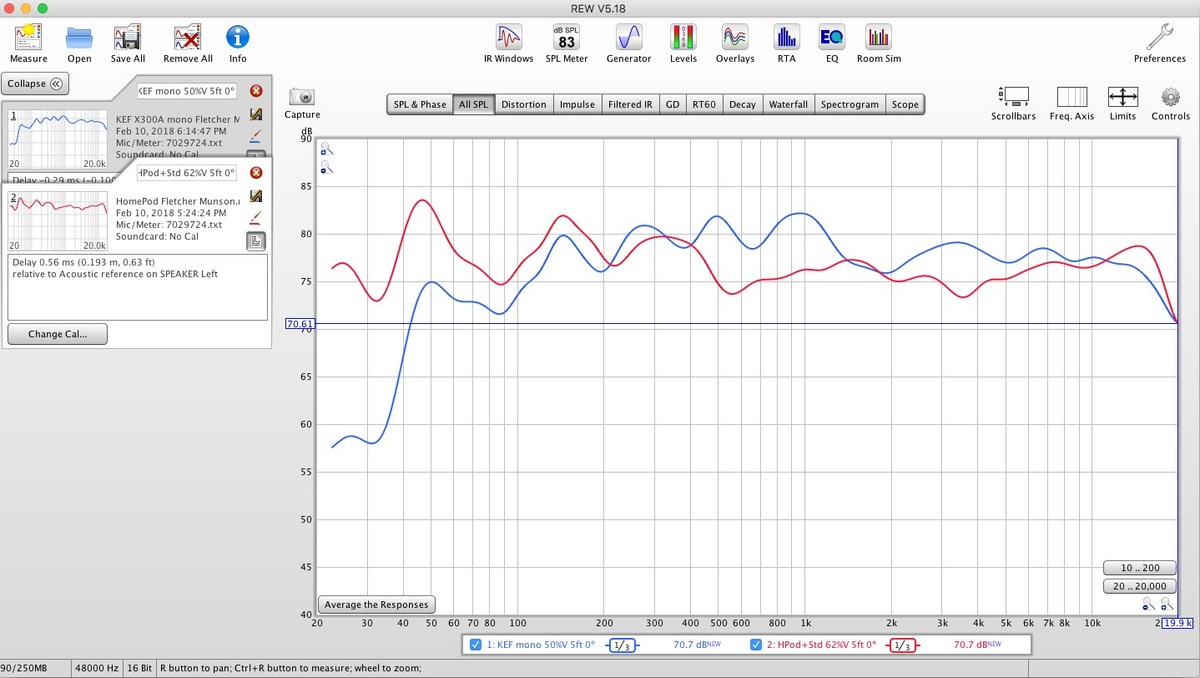Select the All SPL tab

[473, 104]
